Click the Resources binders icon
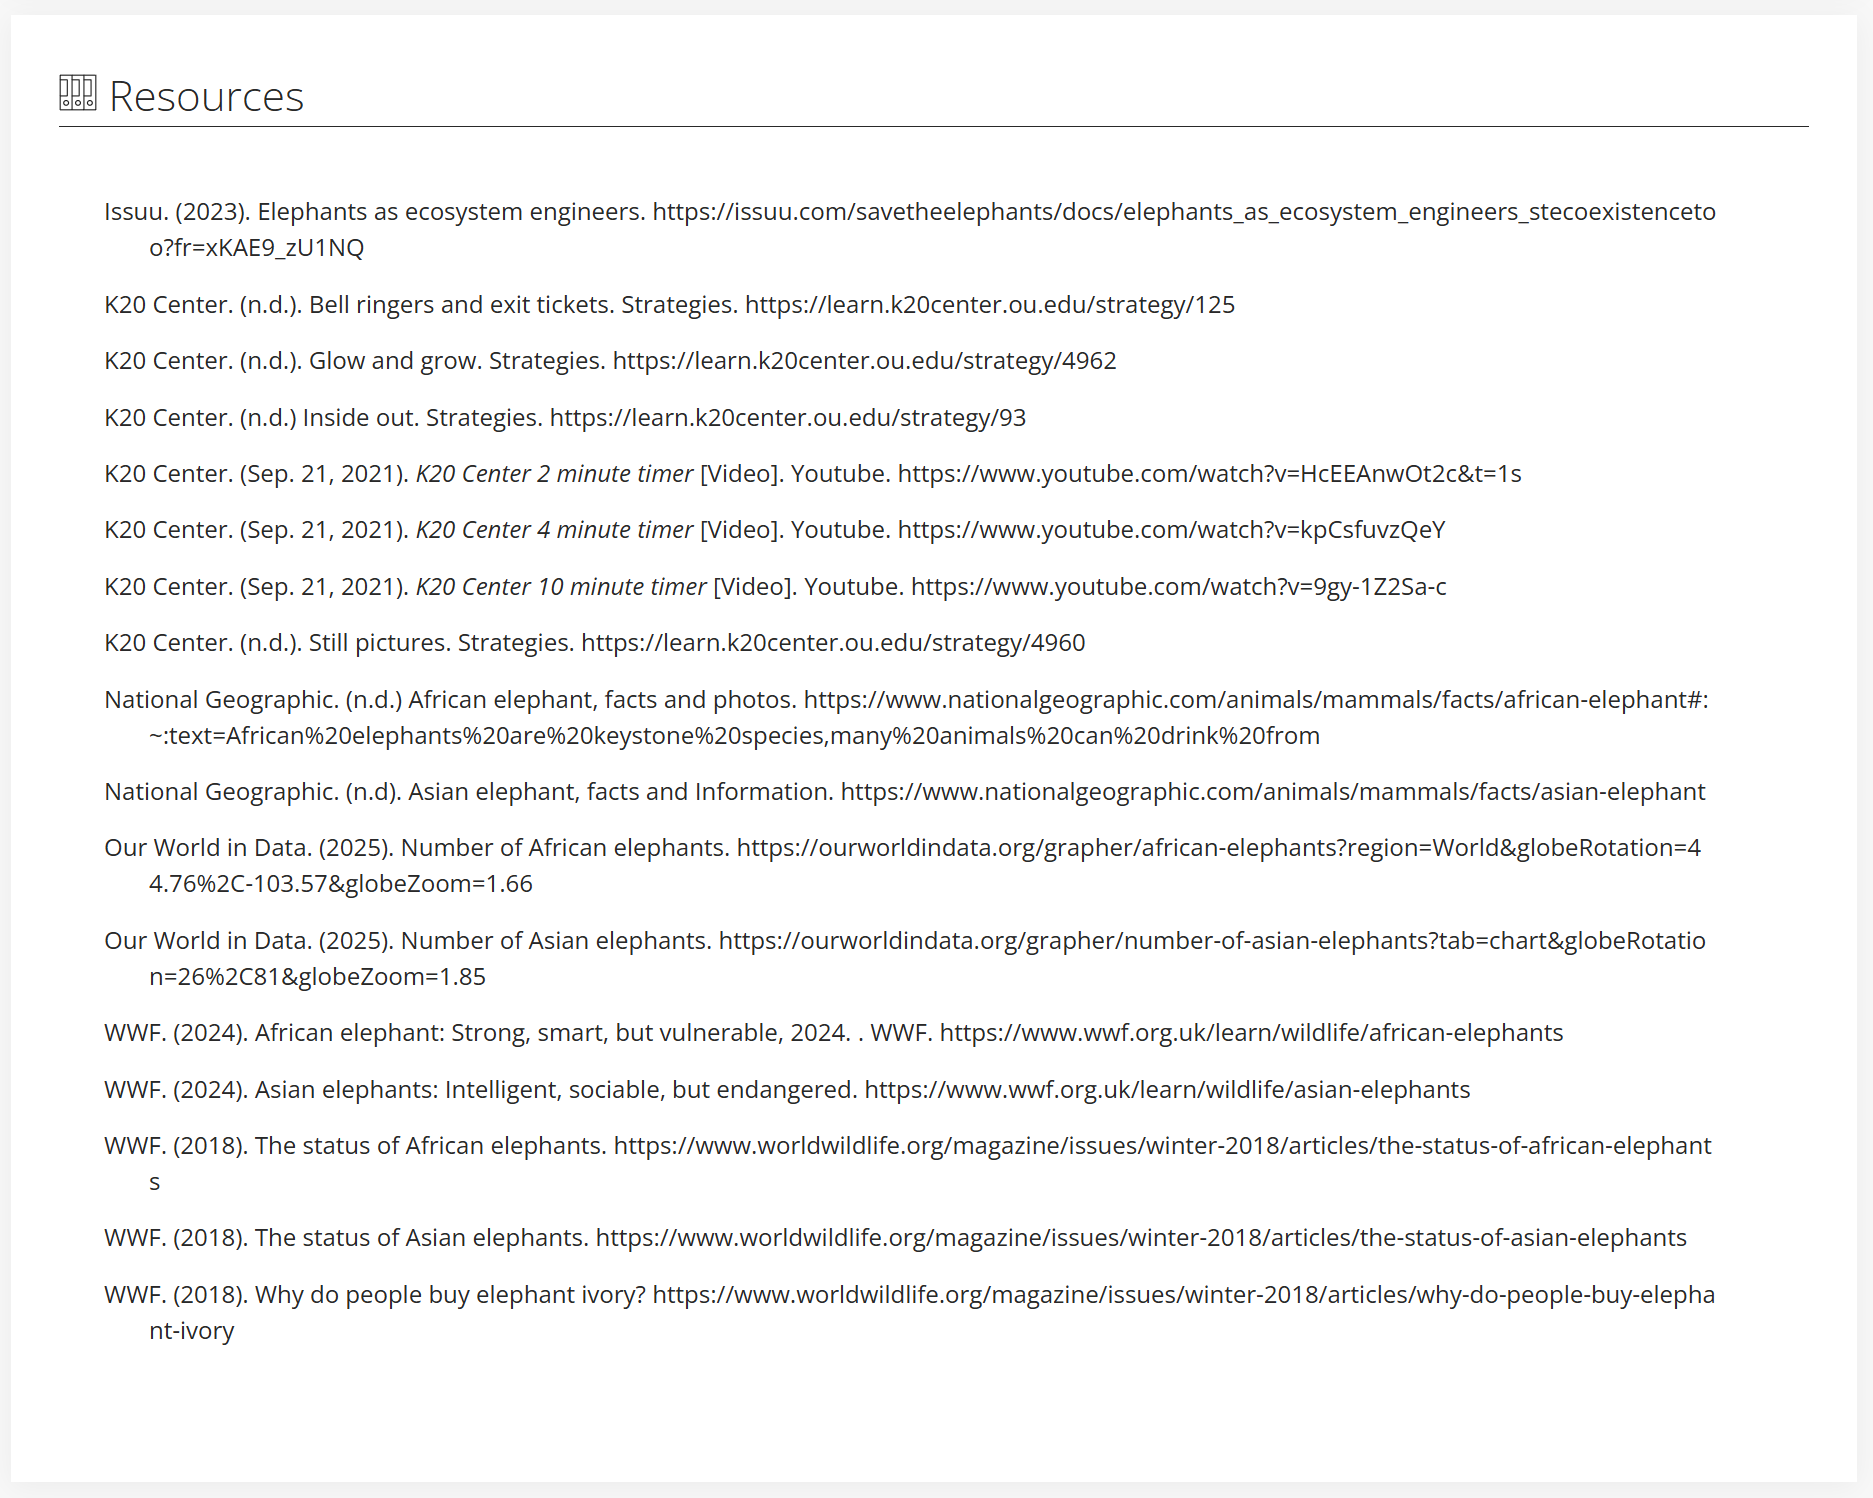The height and width of the screenshot is (1498, 1873). click(78, 93)
